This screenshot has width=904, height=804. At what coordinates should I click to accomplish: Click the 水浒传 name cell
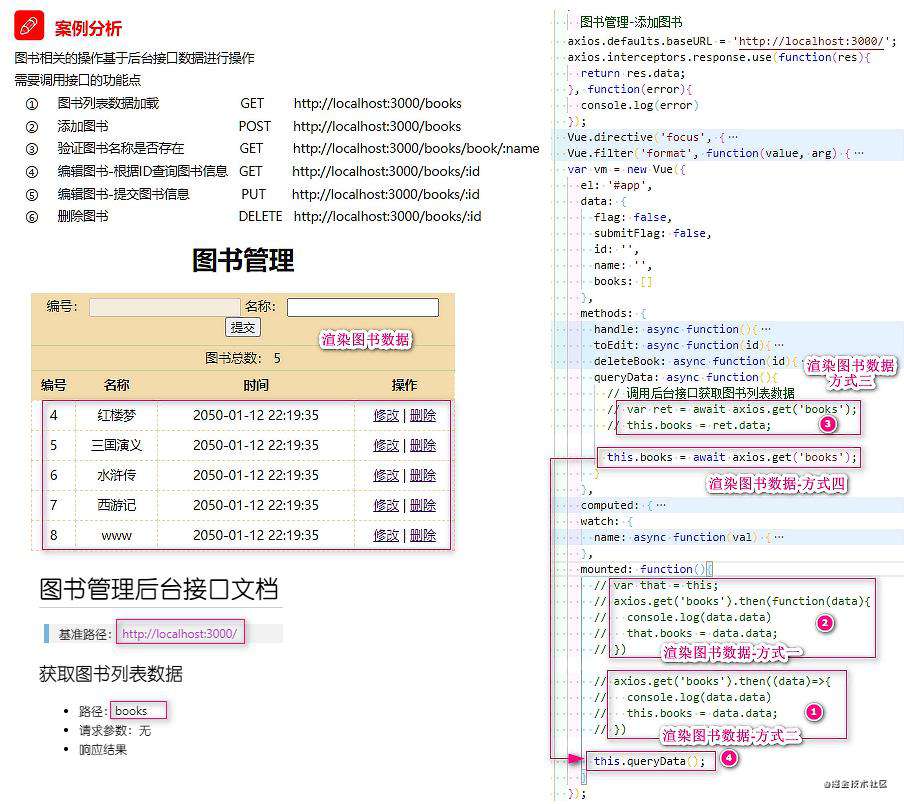[x=116, y=475]
